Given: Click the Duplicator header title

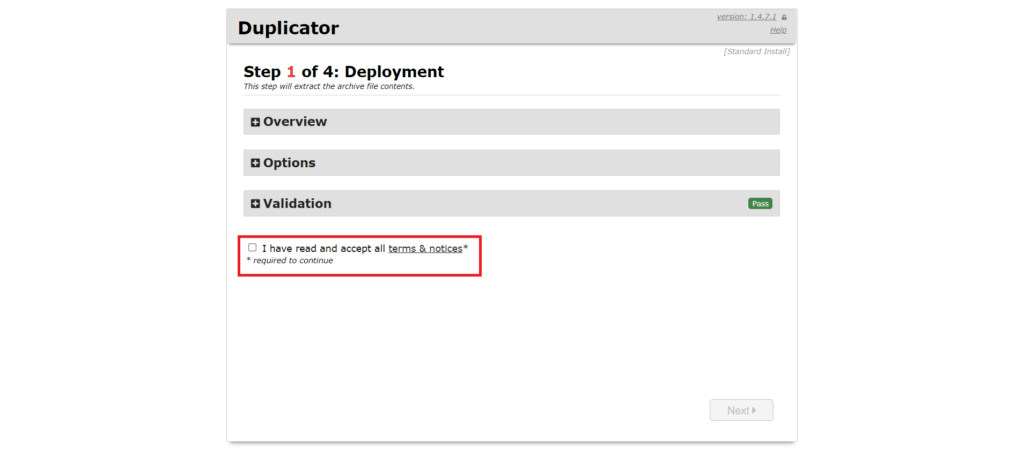Looking at the screenshot, I should coord(288,28).
